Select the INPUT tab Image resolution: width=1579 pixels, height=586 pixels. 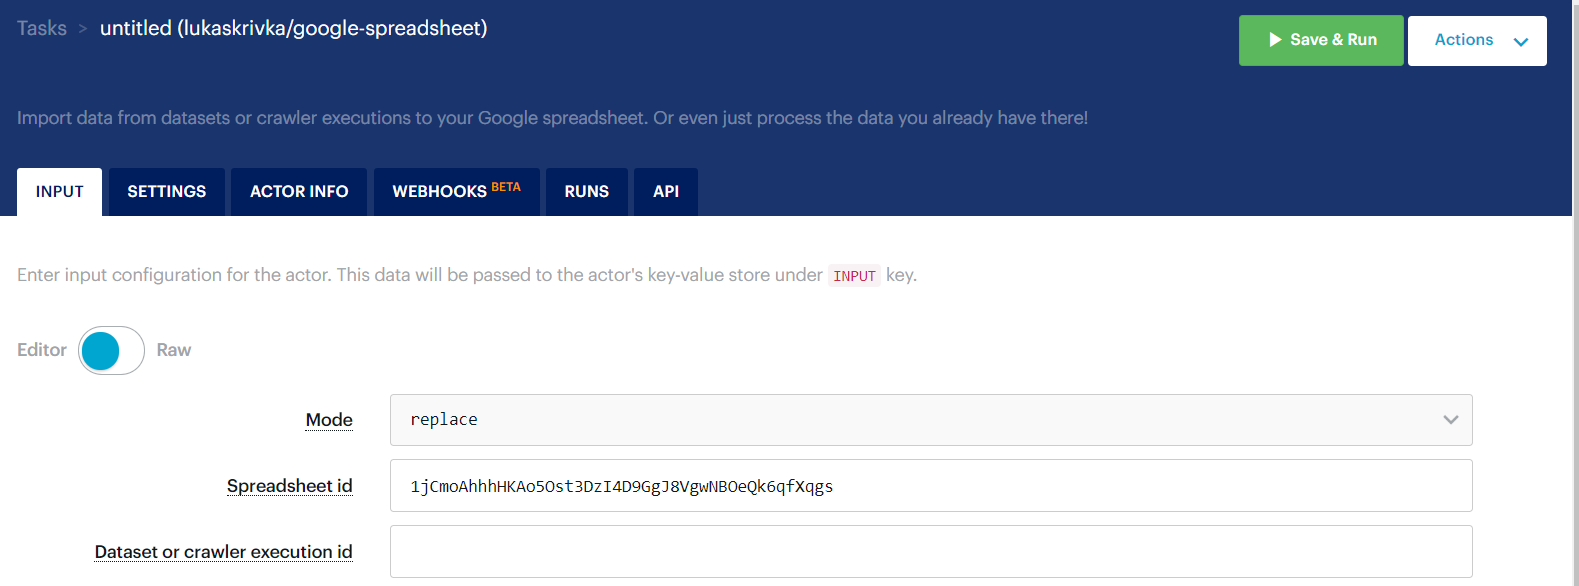[x=60, y=192]
